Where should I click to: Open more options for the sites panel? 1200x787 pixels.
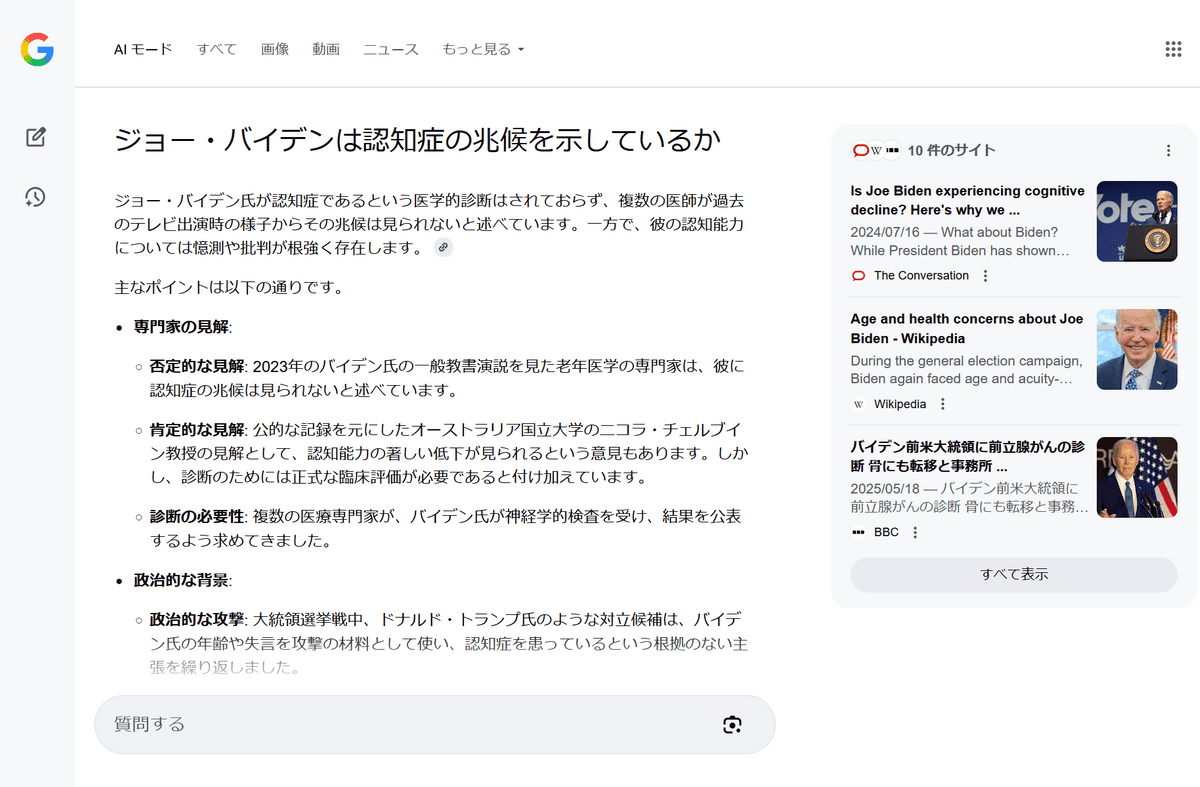[x=1168, y=151]
